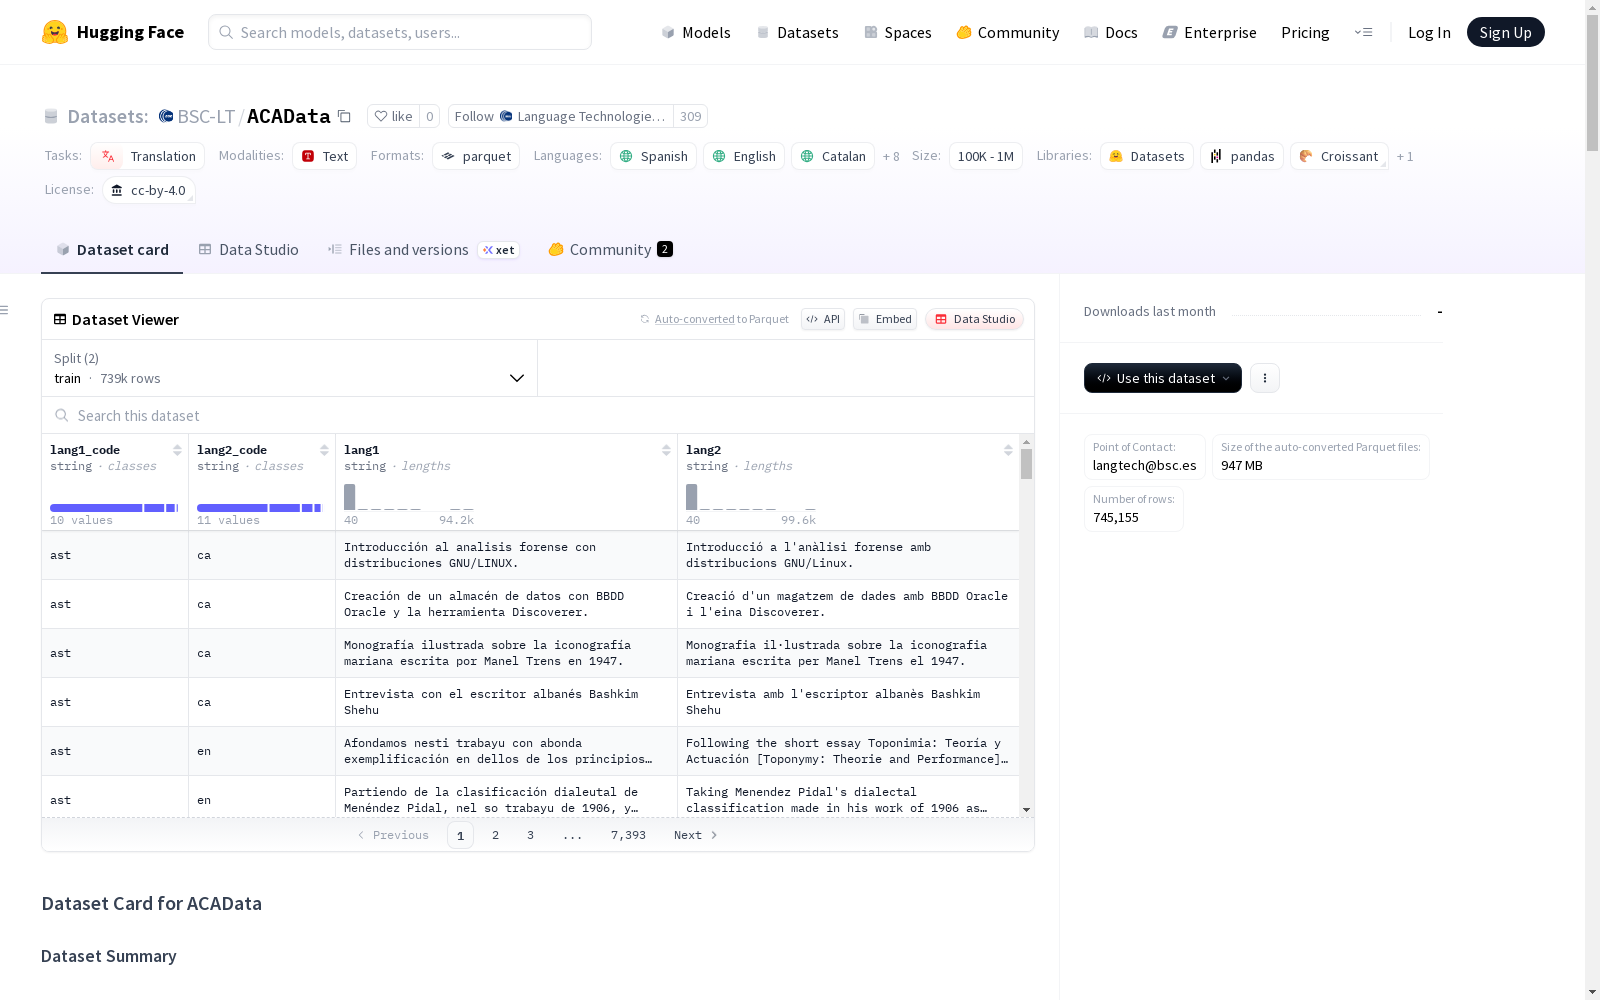Open the Community navigation menu item
The height and width of the screenshot is (1000, 1600).
point(1008,32)
